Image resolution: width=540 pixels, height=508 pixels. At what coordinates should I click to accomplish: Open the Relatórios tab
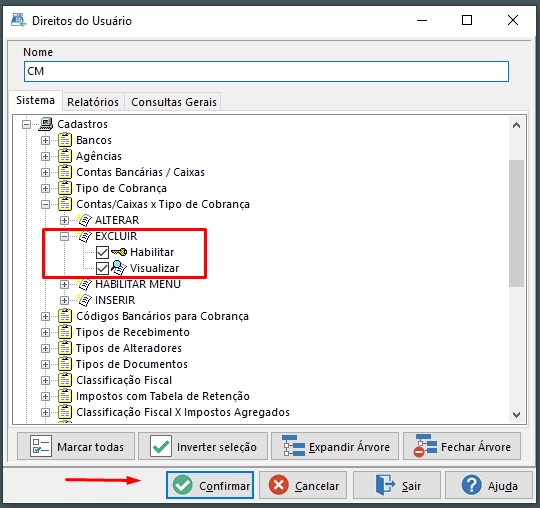[93, 102]
